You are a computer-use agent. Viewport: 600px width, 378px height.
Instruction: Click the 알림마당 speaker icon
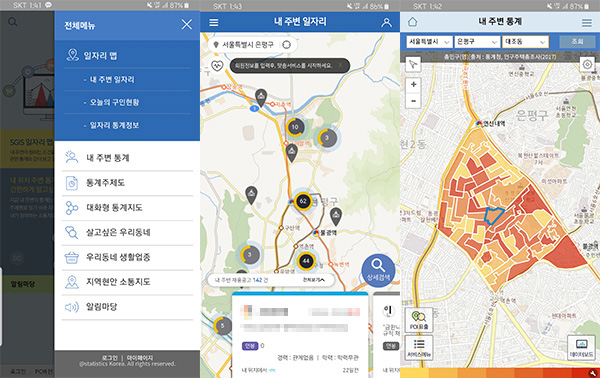pos(72,307)
